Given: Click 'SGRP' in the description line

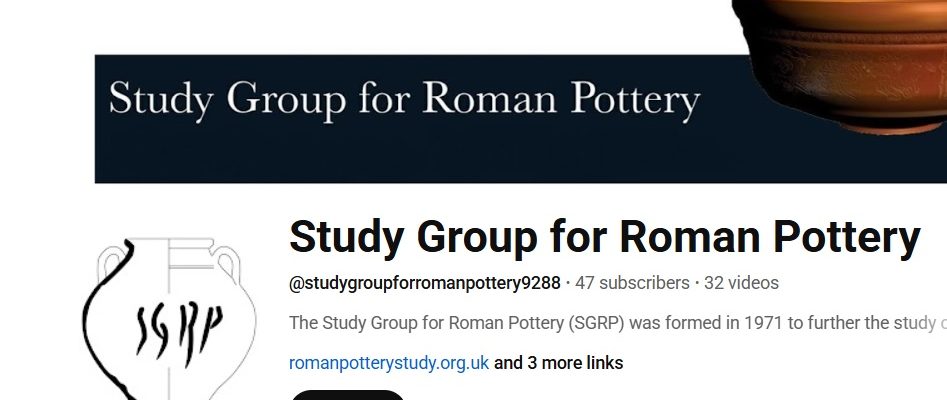Looking at the screenshot, I should click(590, 323).
